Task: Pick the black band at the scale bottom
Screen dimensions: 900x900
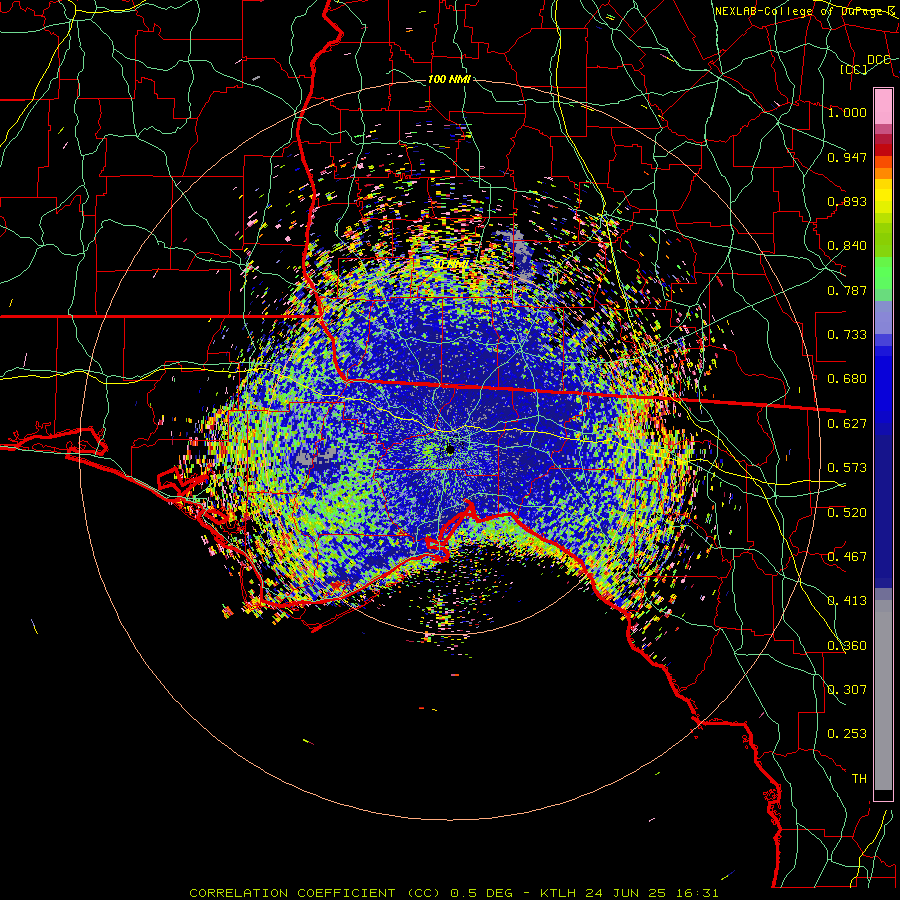Action: coord(883,796)
